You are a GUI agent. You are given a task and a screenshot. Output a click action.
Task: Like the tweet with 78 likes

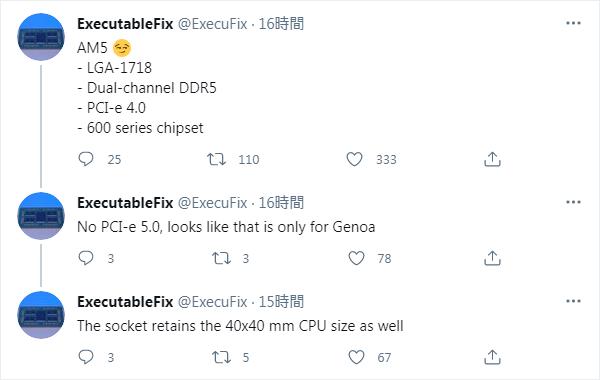pos(356,258)
